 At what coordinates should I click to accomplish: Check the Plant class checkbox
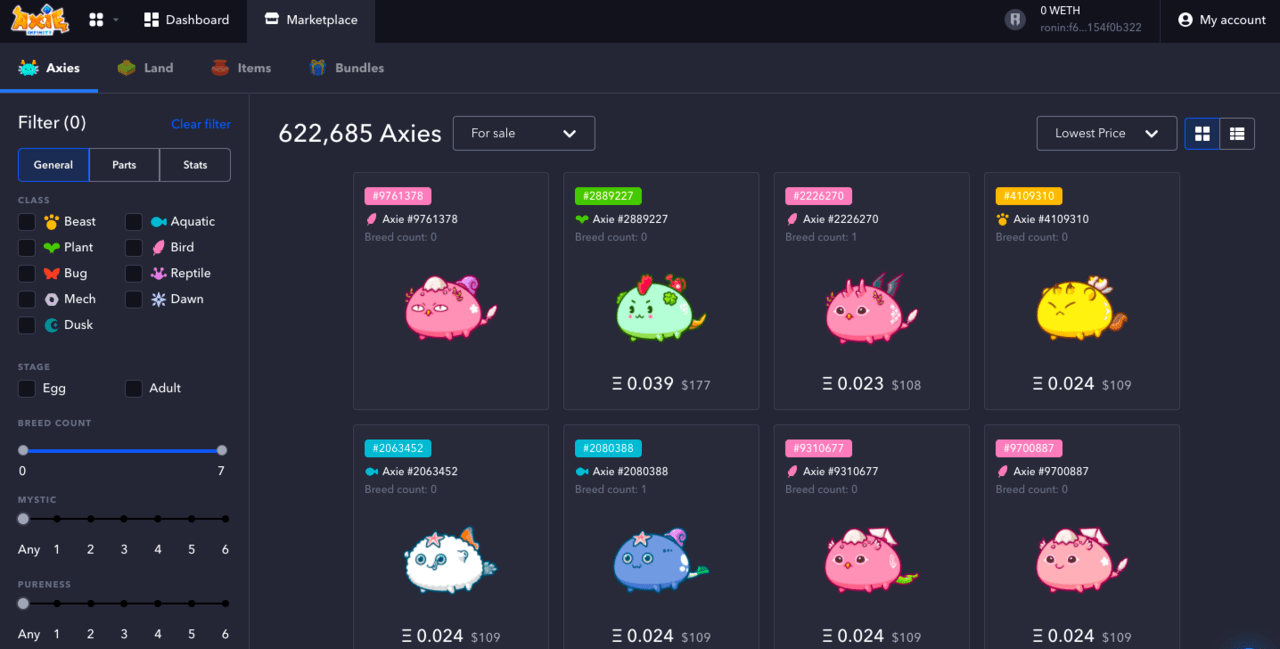pyautogui.click(x=27, y=248)
